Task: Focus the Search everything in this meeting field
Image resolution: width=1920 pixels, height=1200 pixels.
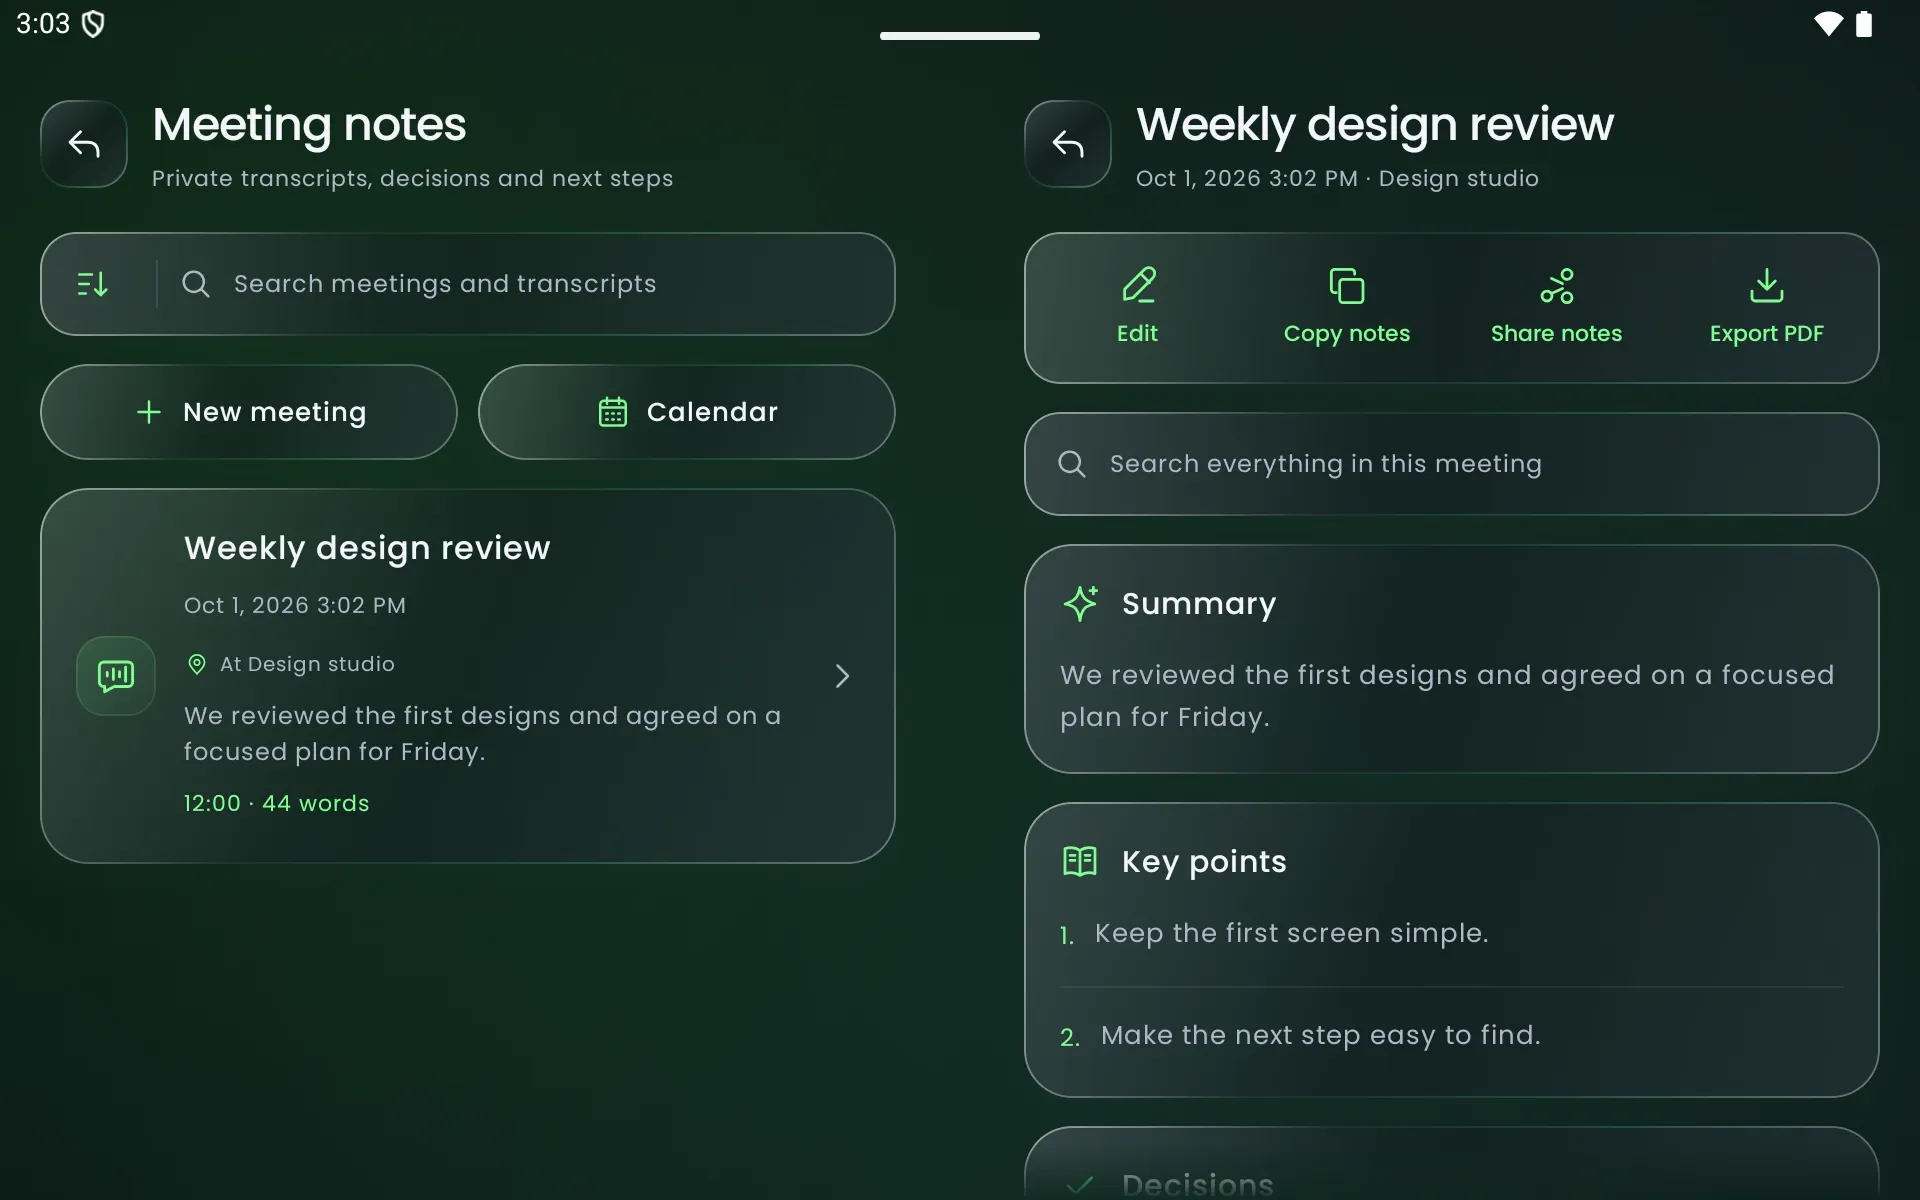Action: coord(1452,464)
